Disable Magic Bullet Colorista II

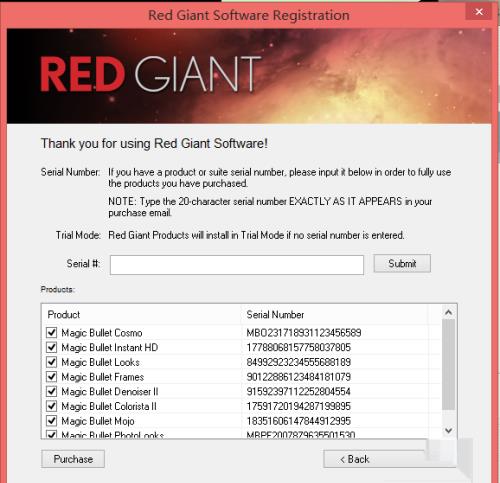click(x=51, y=406)
